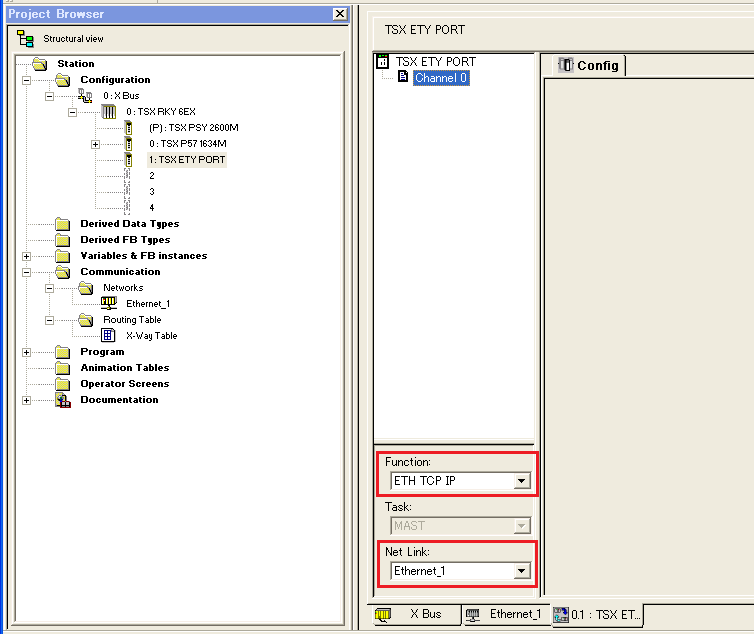Open the disabled Task MAST dropdown
Screen dimensions: 754x634
(520, 526)
